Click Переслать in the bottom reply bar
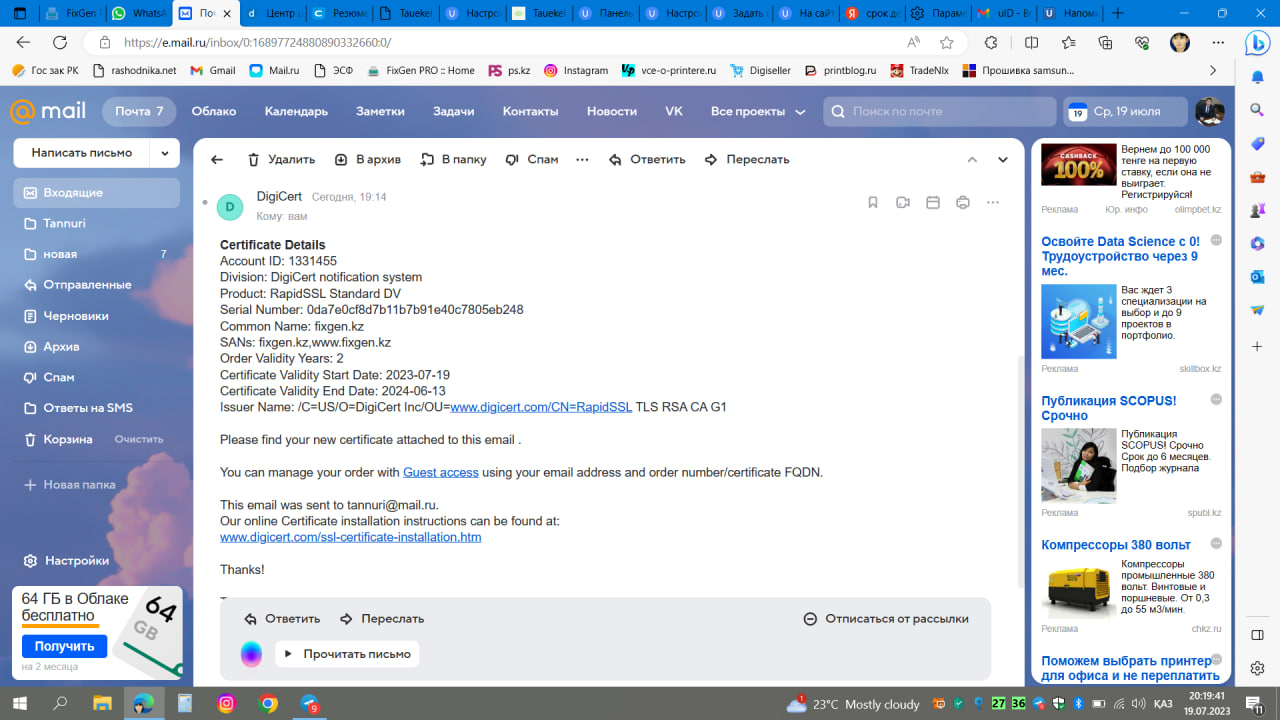Screen dimensions: 1280x720 pyautogui.click(x=382, y=619)
